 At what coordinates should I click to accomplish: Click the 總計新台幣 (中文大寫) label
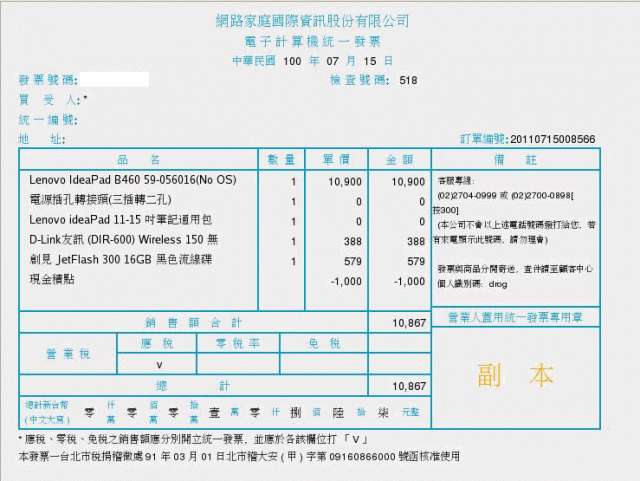pos(47,412)
